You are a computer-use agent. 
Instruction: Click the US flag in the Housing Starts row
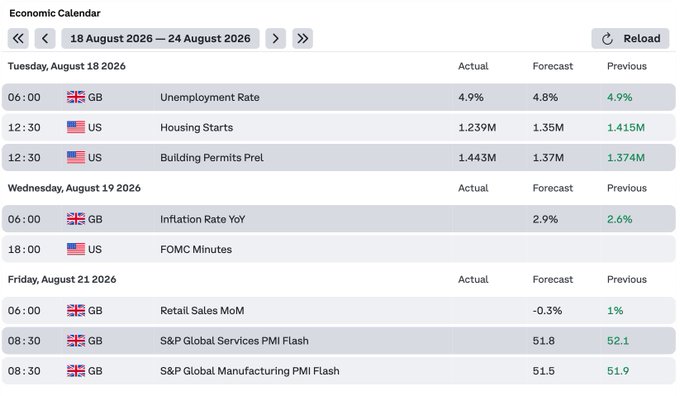76,128
